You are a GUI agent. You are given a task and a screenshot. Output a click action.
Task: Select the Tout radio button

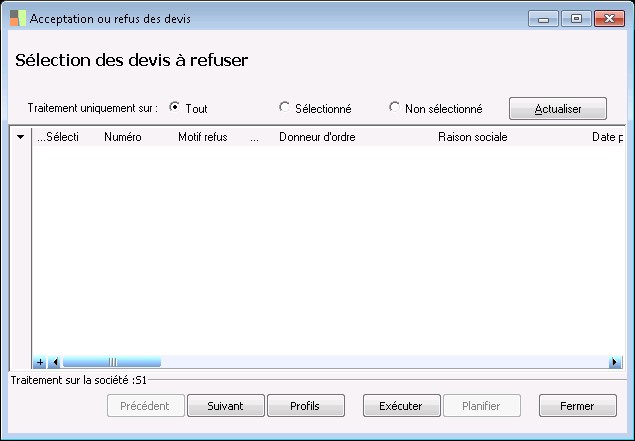point(174,107)
